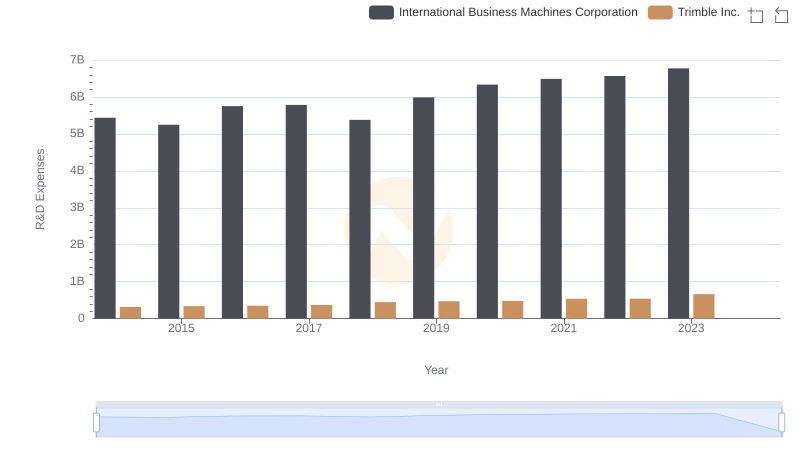Click the zoom reset restore icon
The width and height of the screenshot is (800, 461).
pos(781,15)
